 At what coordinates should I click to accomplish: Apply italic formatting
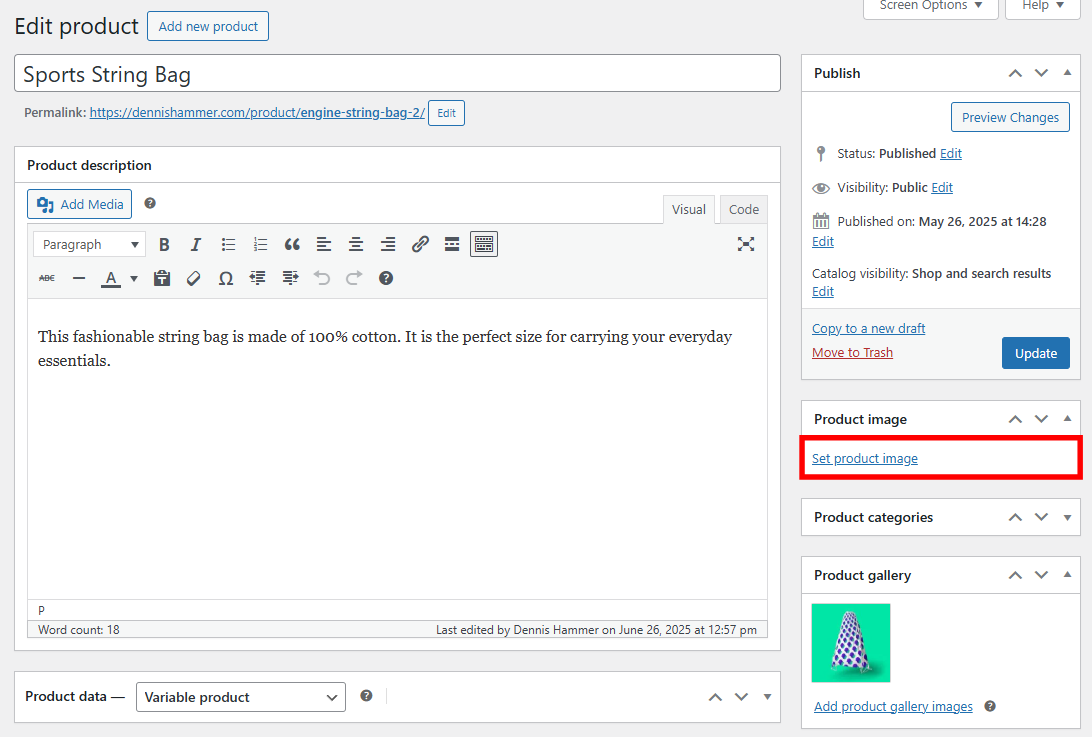(x=196, y=243)
